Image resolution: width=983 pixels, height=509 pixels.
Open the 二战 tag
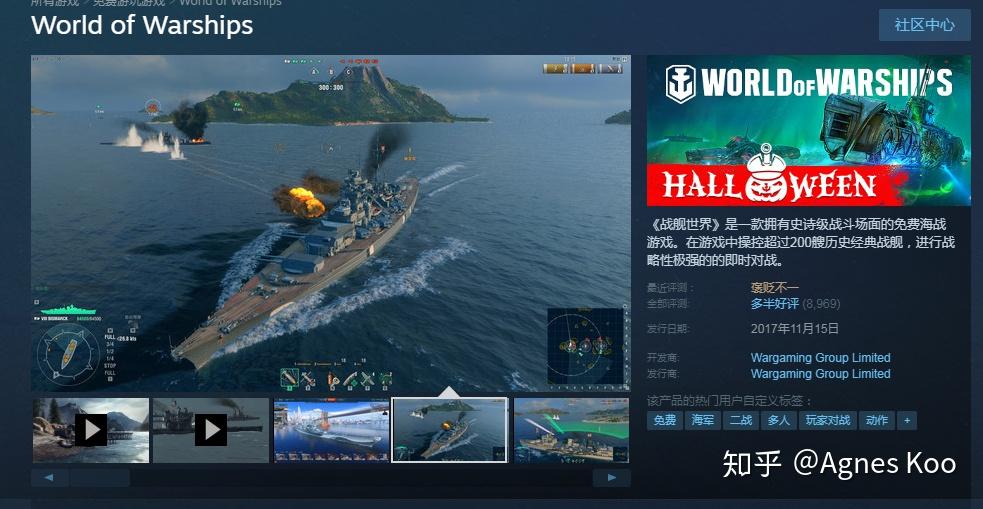click(740, 420)
